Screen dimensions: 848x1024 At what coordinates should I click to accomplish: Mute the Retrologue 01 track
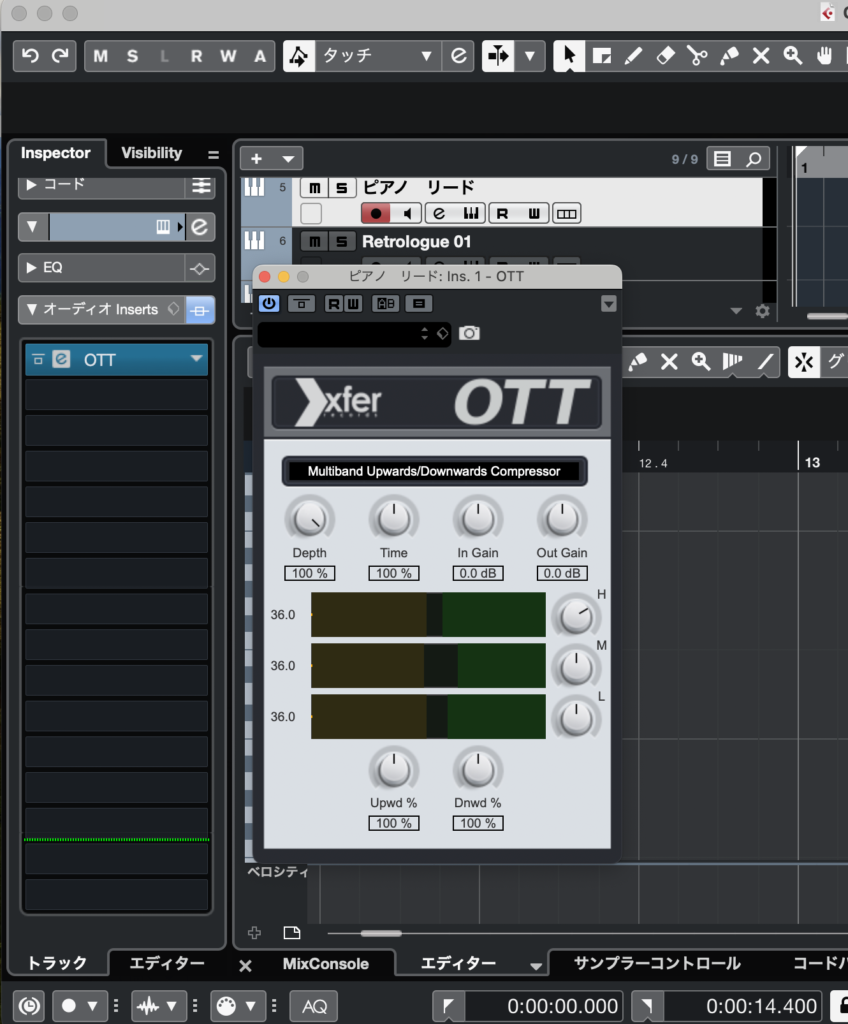click(315, 242)
